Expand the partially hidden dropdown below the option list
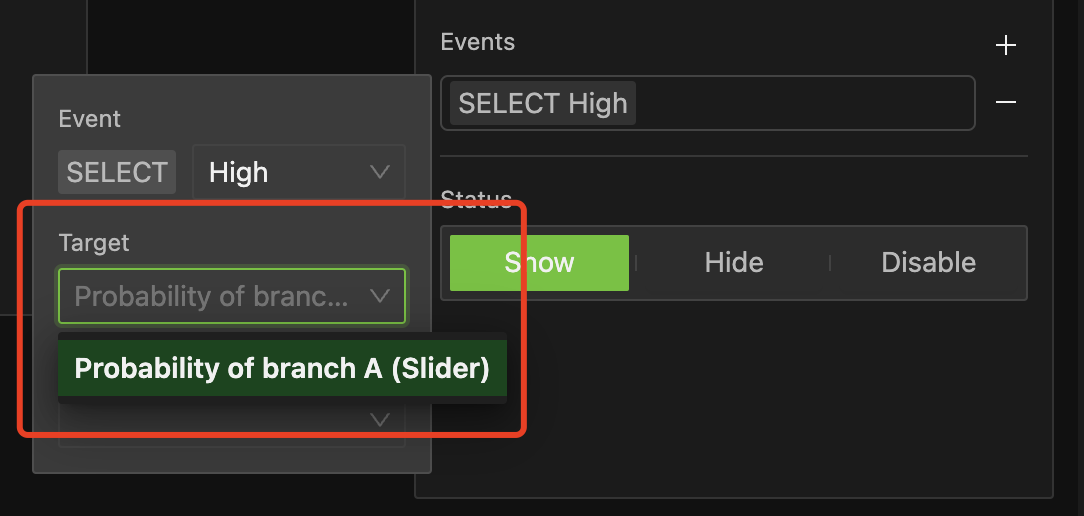 (379, 421)
